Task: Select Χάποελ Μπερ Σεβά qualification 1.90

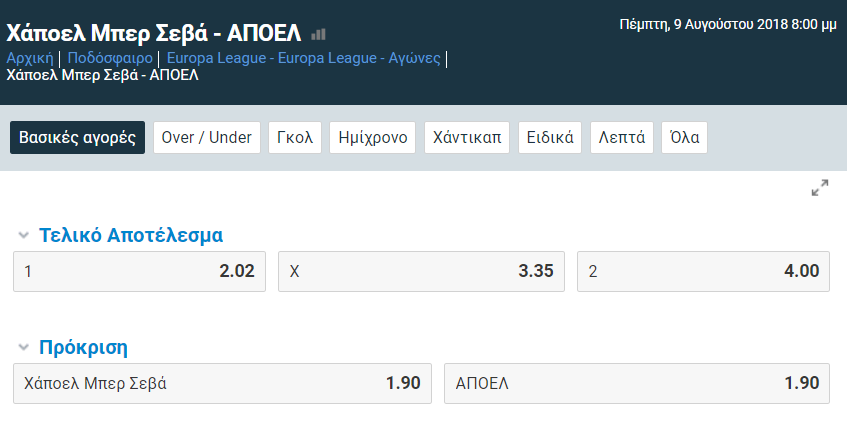Action: tap(223, 383)
